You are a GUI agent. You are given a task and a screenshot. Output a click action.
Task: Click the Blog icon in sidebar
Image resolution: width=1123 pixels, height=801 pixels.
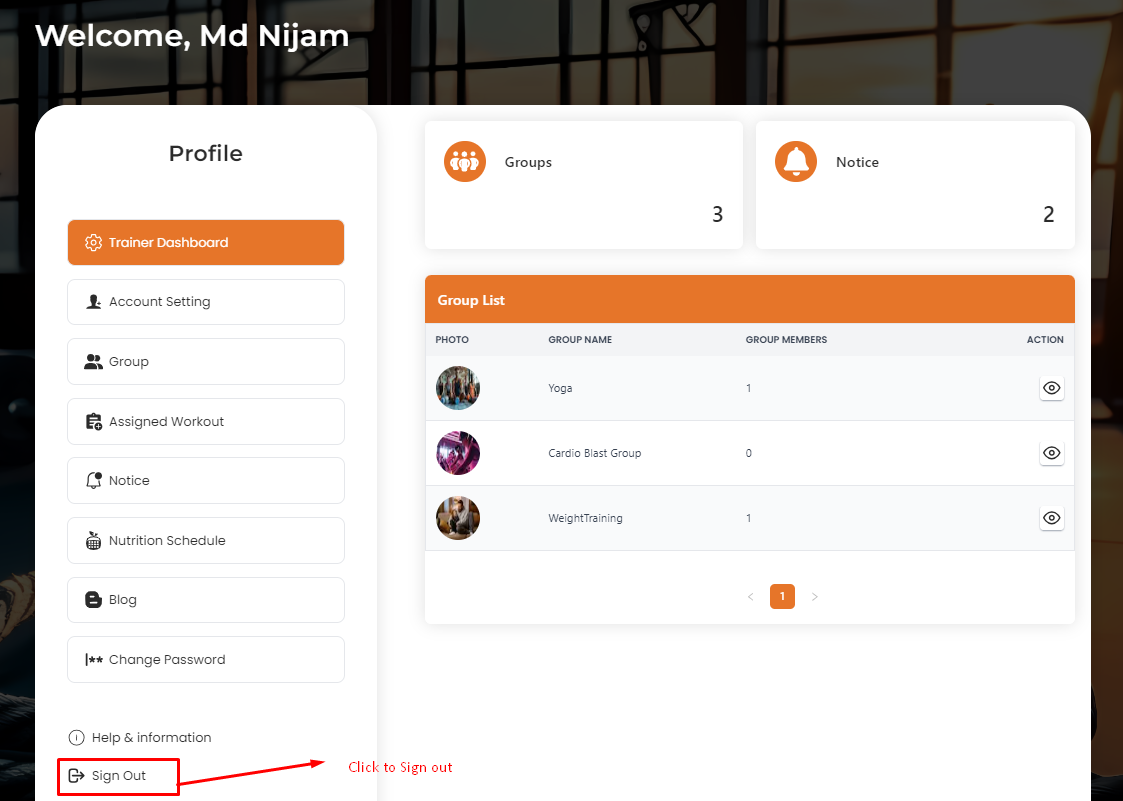coord(93,600)
